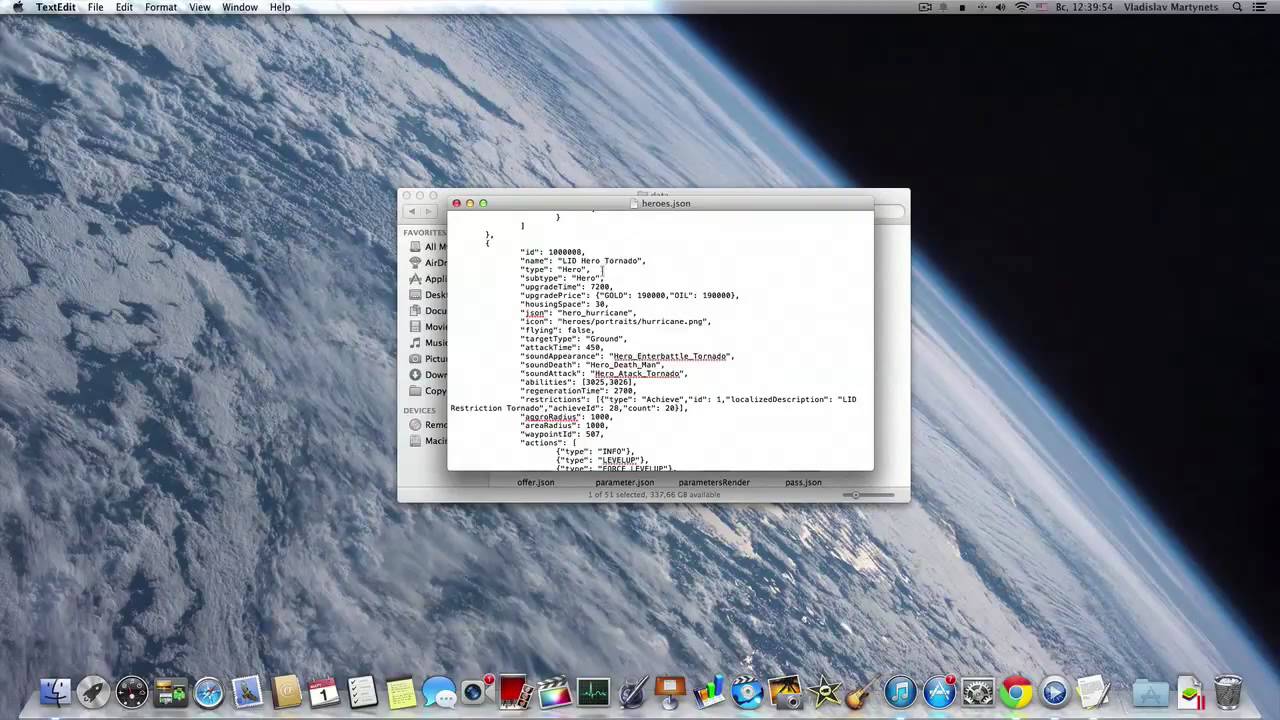
Task: Show Notification Center list icon
Action: click(x=1261, y=7)
